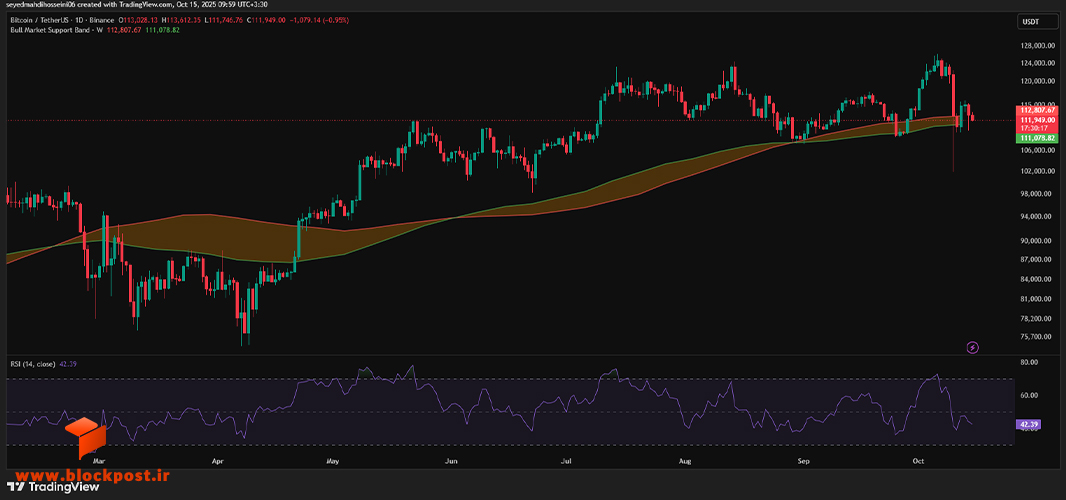
Task: Click the 78,200.00 price axis label
Action: click(1035, 318)
